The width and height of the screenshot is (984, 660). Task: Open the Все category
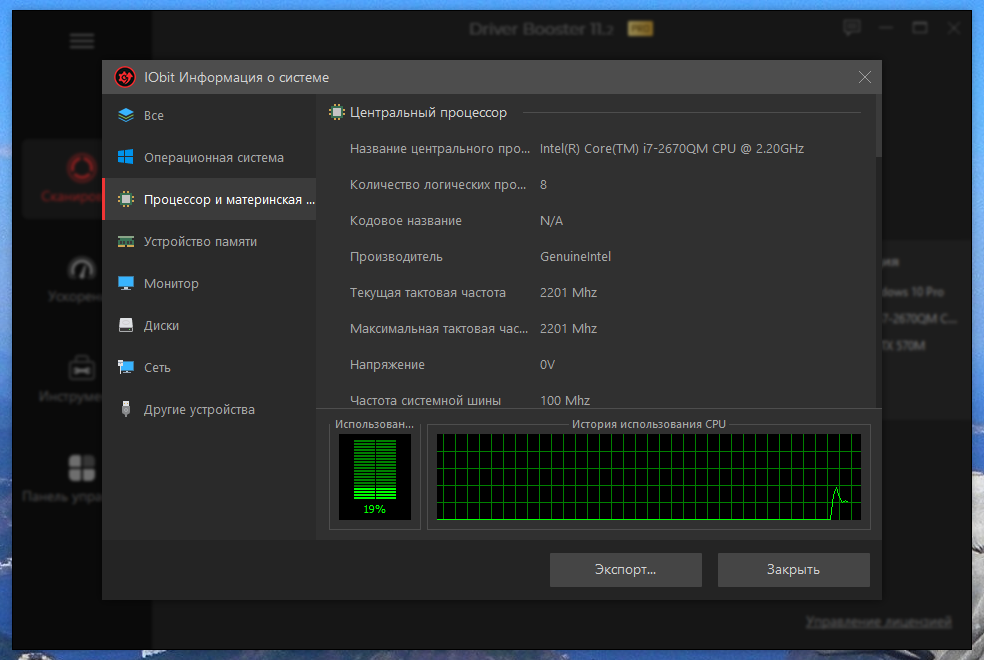pos(209,115)
